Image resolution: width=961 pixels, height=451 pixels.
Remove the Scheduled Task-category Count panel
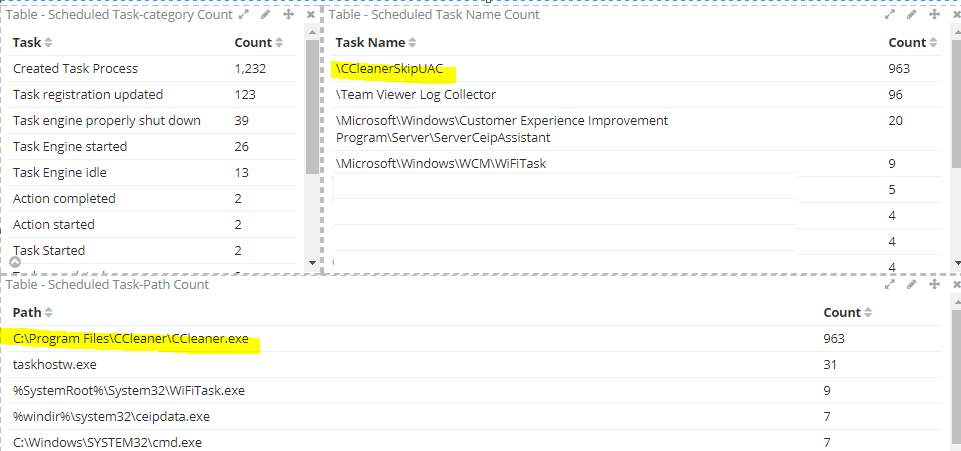(311, 14)
